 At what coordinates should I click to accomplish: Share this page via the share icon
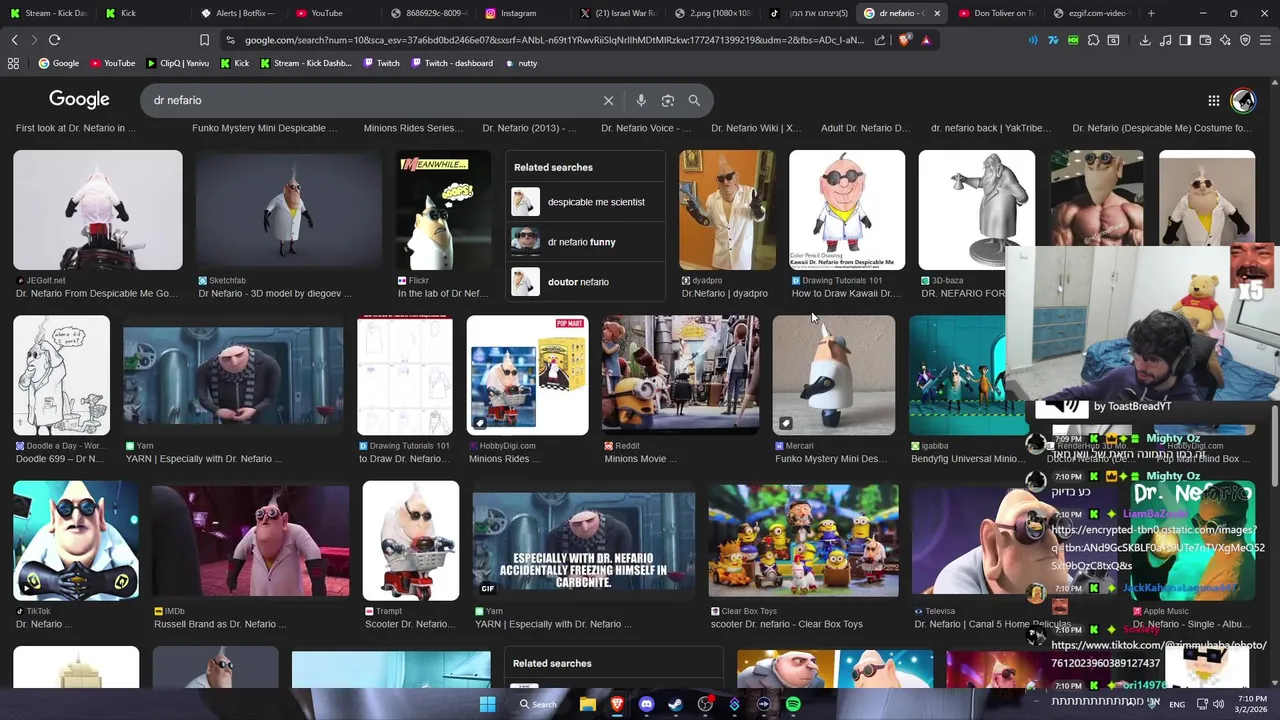coord(880,40)
